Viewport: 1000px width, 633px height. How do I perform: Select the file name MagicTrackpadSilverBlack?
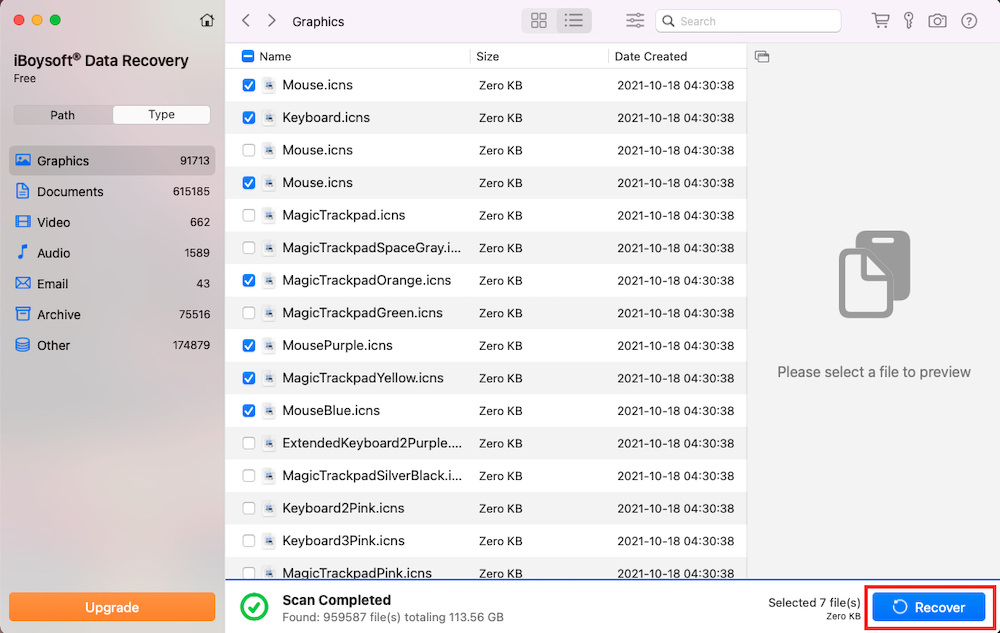click(372, 476)
